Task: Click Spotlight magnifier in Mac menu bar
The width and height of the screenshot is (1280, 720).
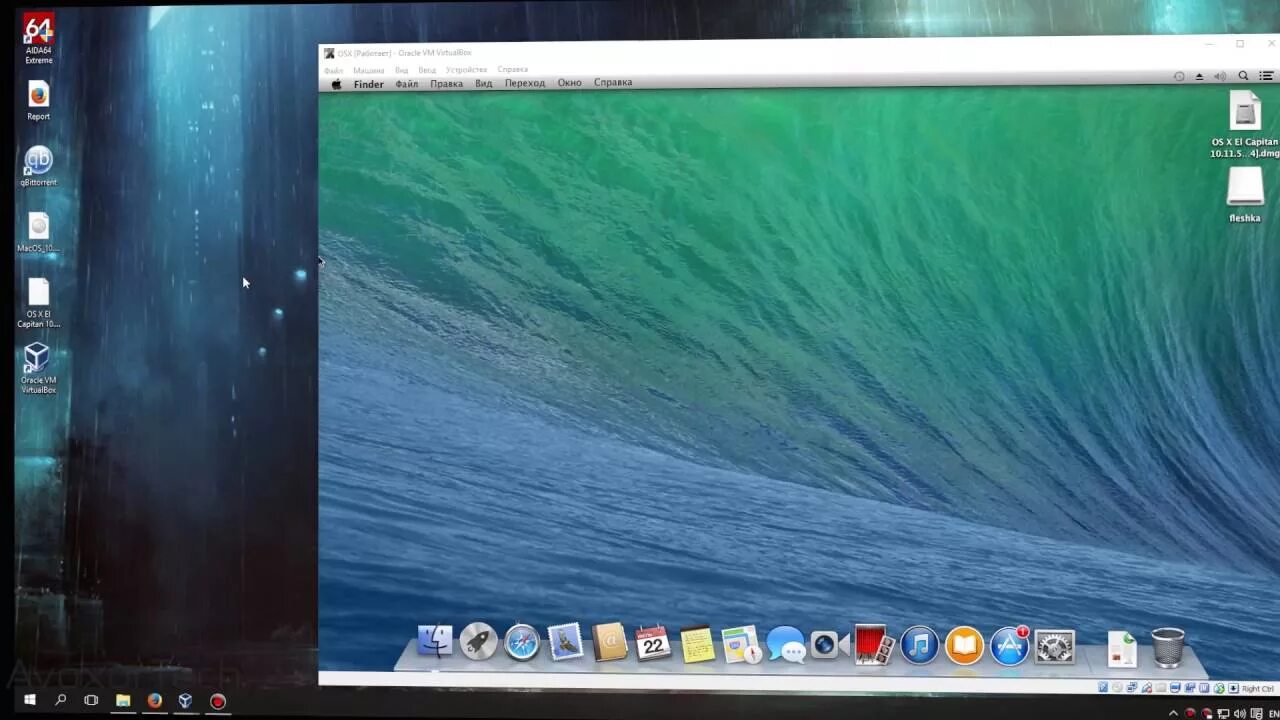Action: (x=1243, y=76)
